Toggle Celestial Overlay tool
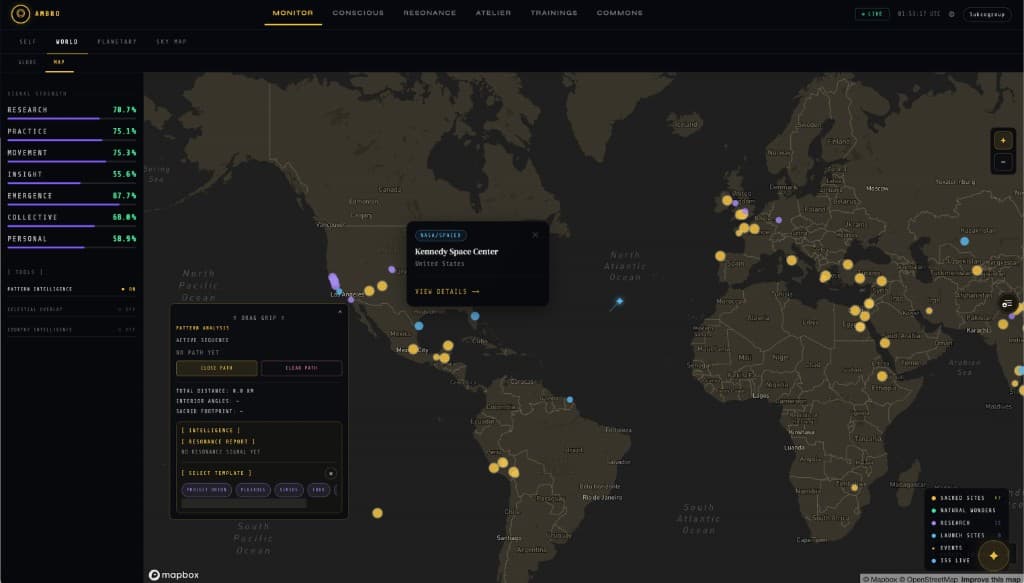The width and height of the screenshot is (1024, 583). click(71, 309)
